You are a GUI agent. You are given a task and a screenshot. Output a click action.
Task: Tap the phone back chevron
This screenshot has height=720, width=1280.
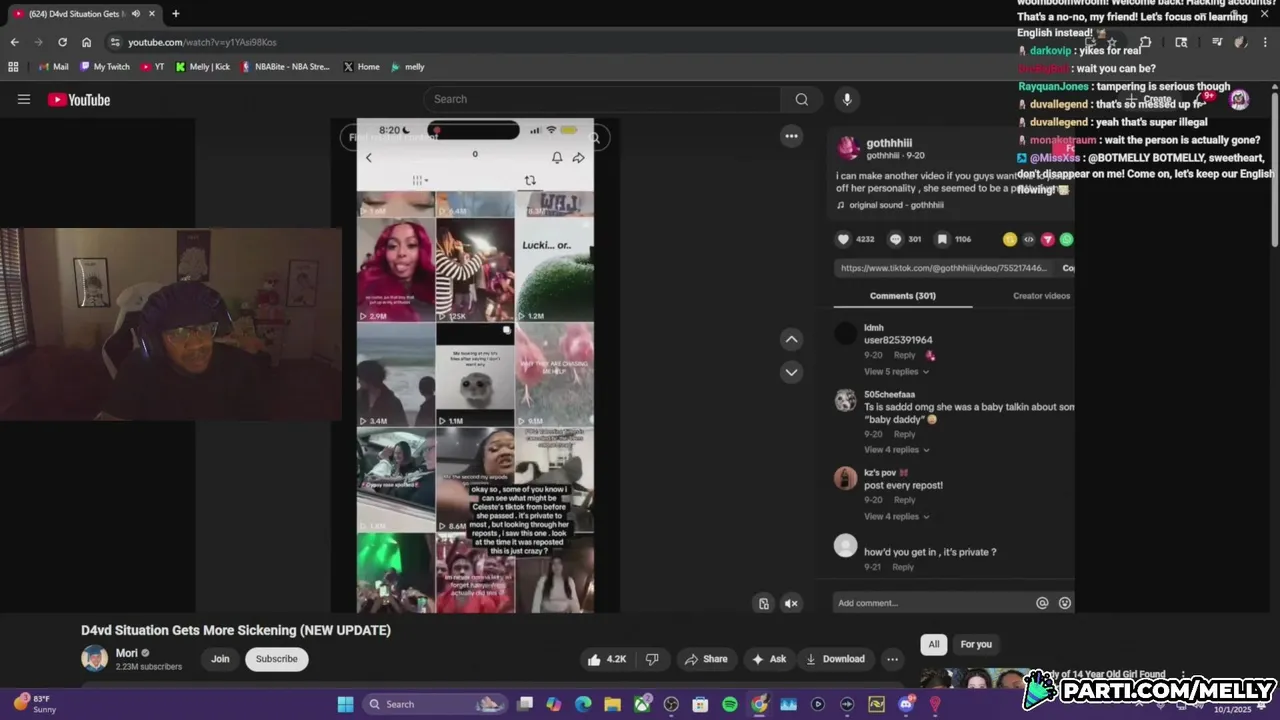[368, 158]
